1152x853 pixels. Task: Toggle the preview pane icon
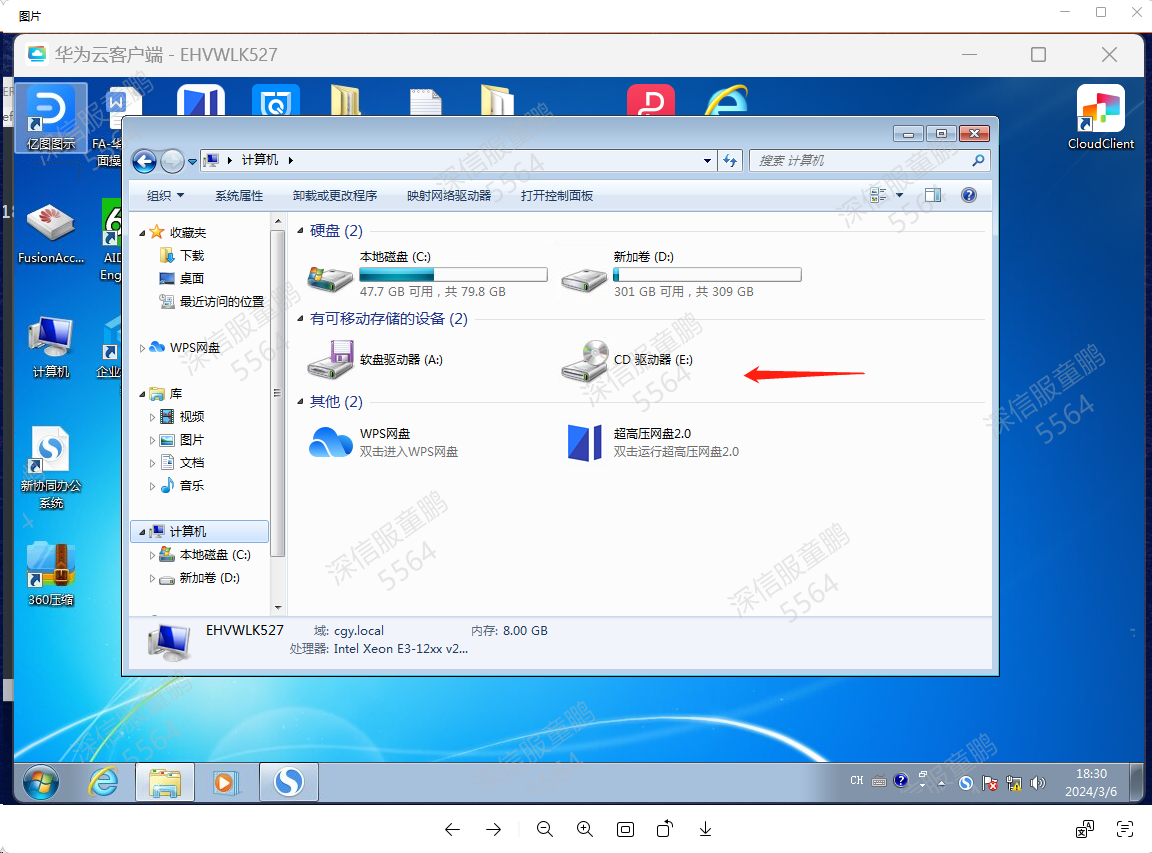933,196
